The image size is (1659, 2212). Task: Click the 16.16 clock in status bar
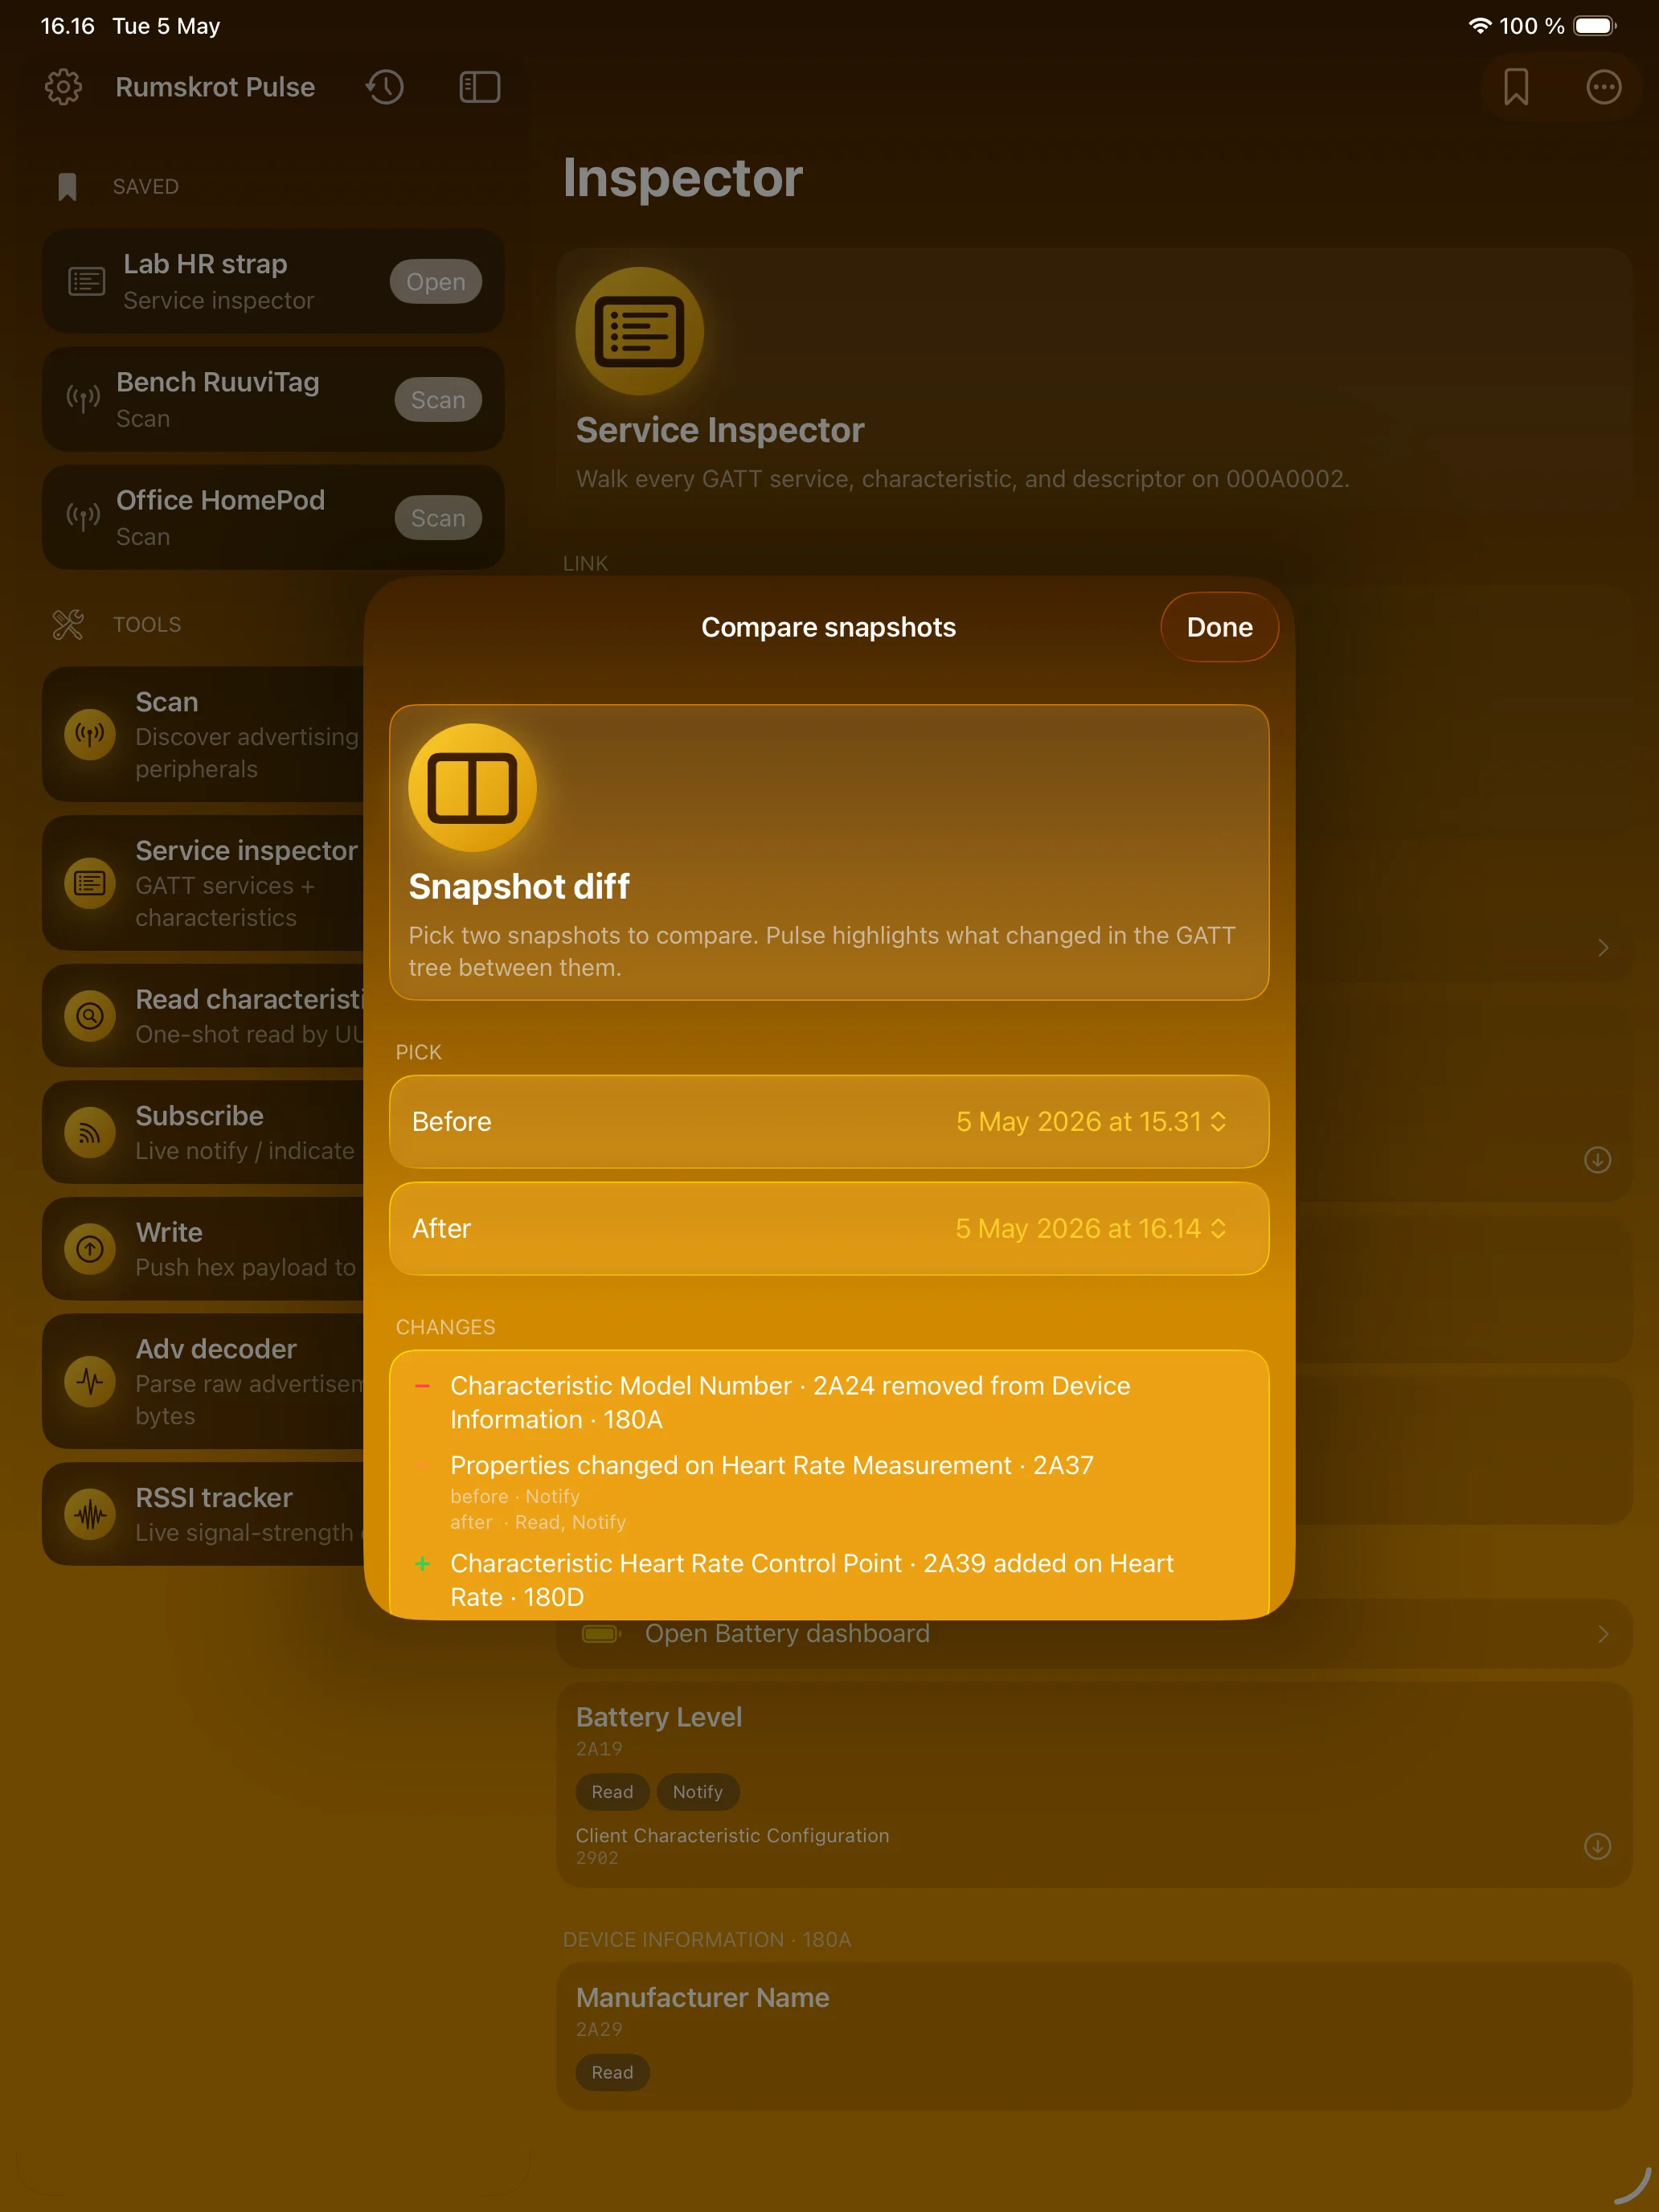67,26
